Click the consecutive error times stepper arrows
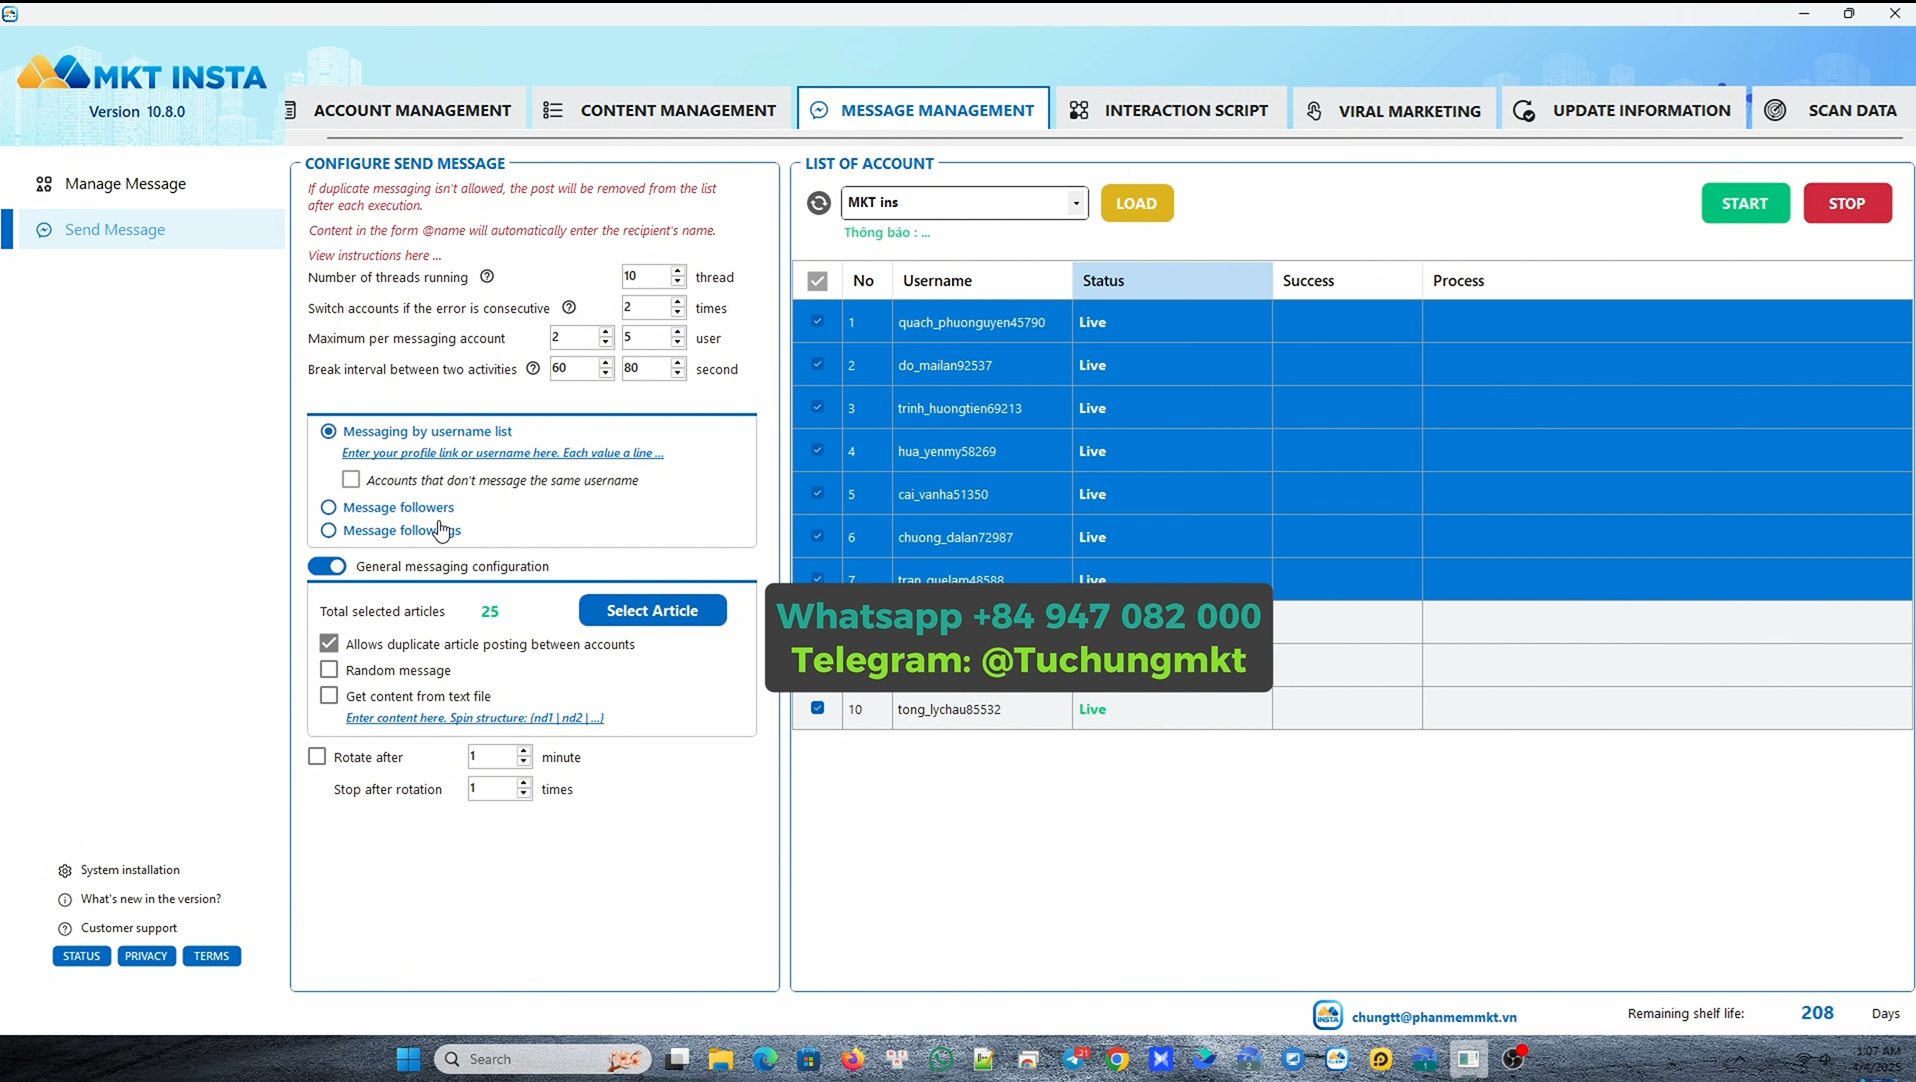The image size is (1916, 1082). pyautogui.click(x=678, y=307)
